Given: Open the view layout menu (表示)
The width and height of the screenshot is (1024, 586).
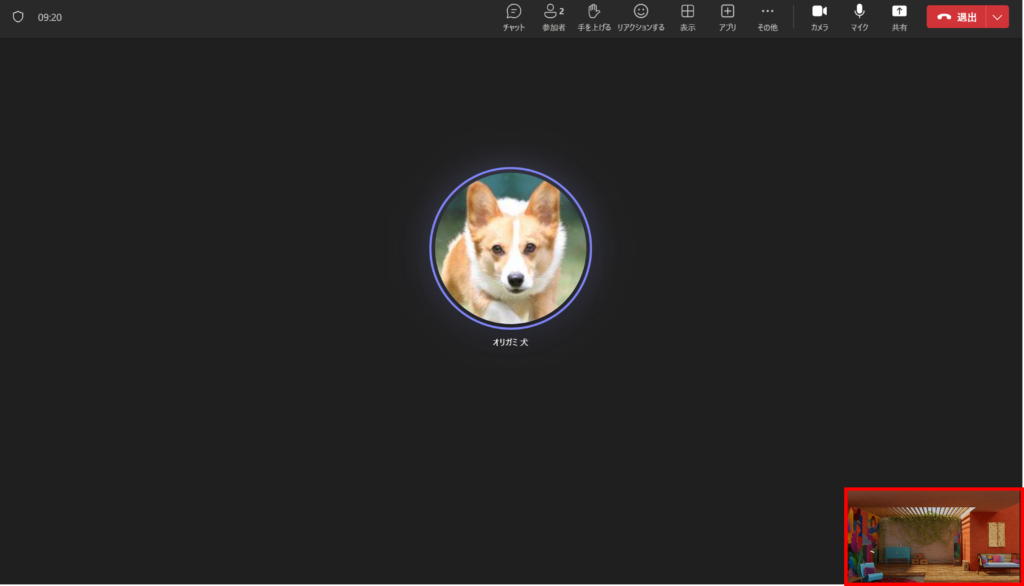Looking at the screenshot, I should coord(687,17).
